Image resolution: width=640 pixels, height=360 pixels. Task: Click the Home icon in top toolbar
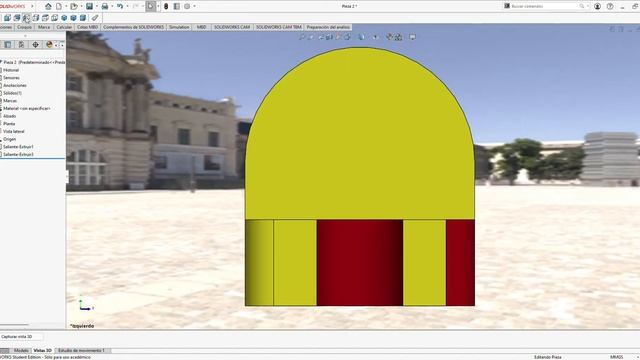click(x=48, y=6)
